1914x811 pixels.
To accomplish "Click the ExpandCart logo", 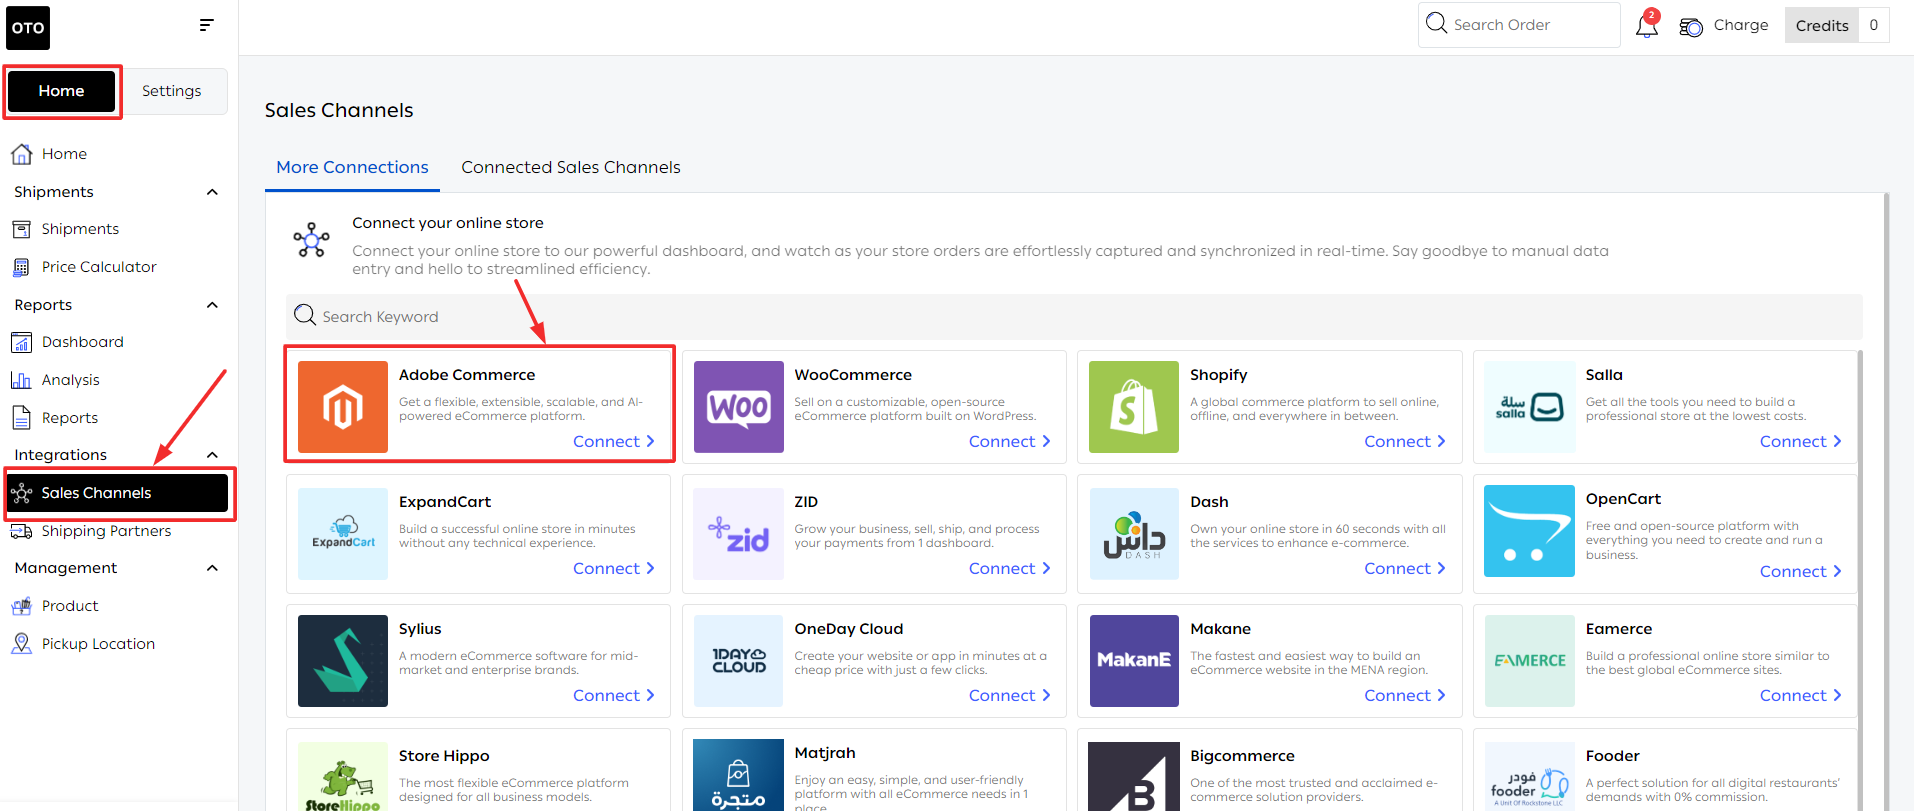I will point(343,534).
